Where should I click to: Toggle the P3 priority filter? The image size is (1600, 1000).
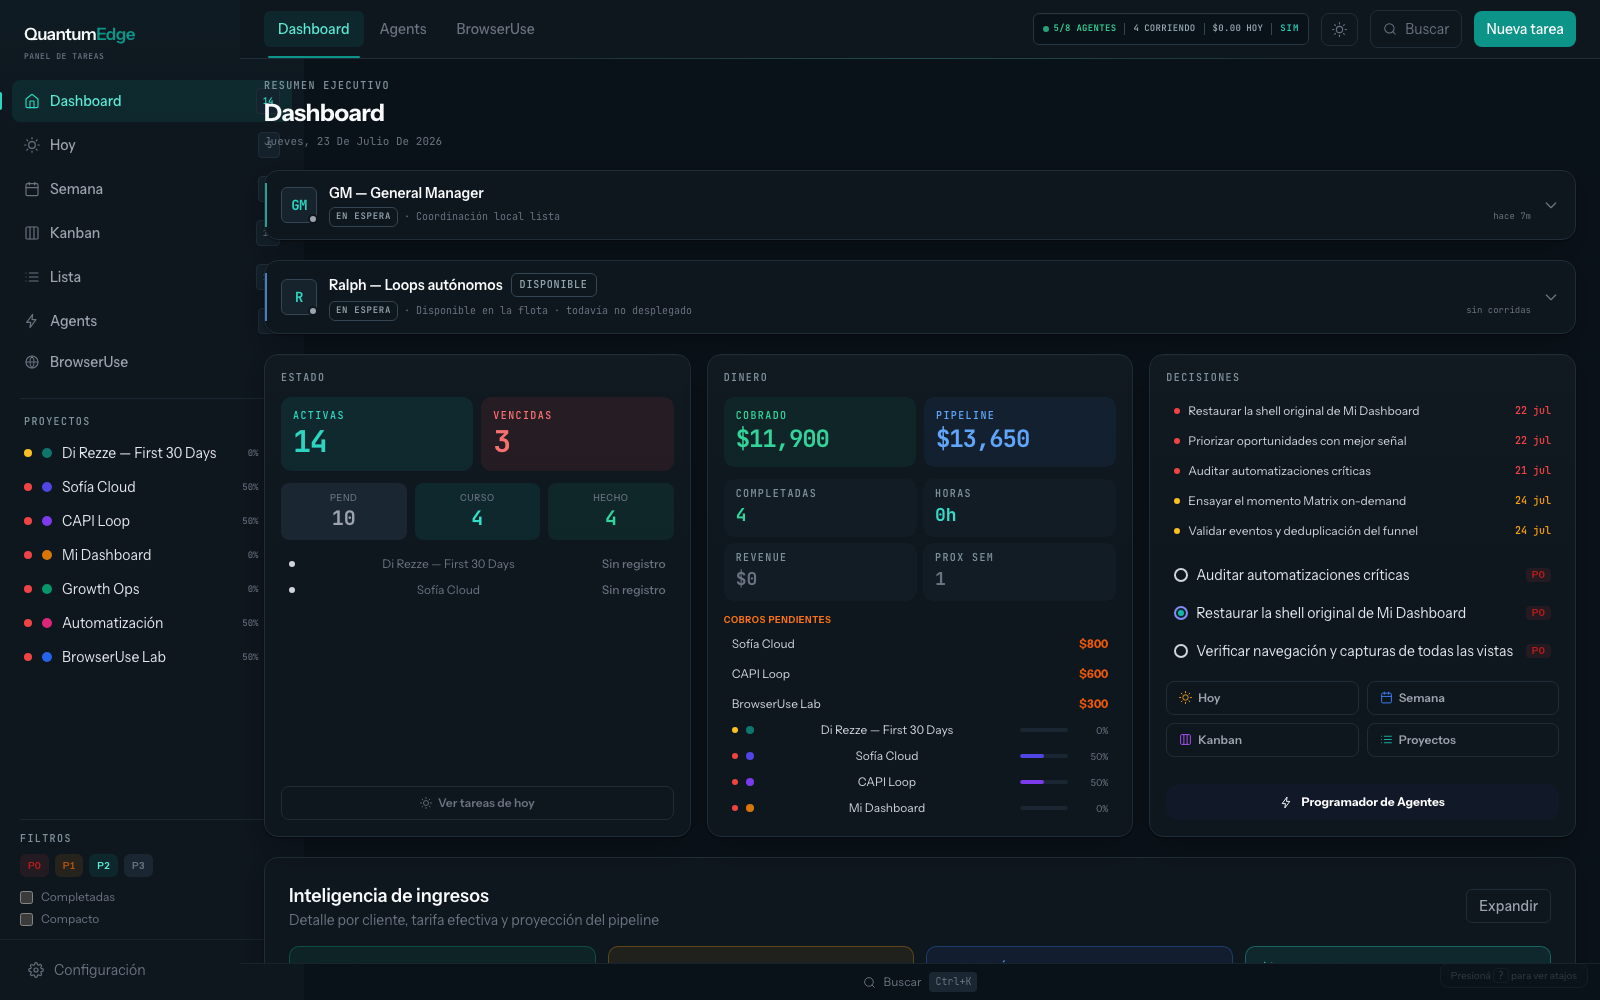tap(138, 866)
